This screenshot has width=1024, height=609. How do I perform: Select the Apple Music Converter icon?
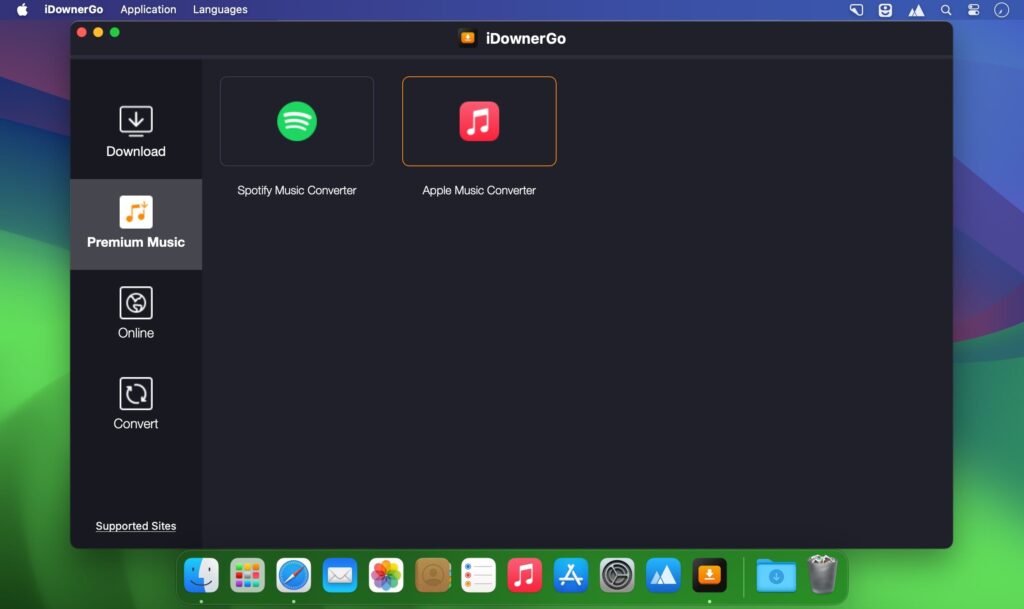479,121
